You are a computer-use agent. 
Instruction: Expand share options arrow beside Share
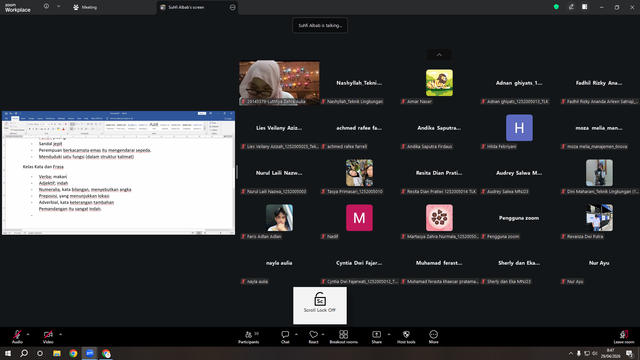[389, 334]
